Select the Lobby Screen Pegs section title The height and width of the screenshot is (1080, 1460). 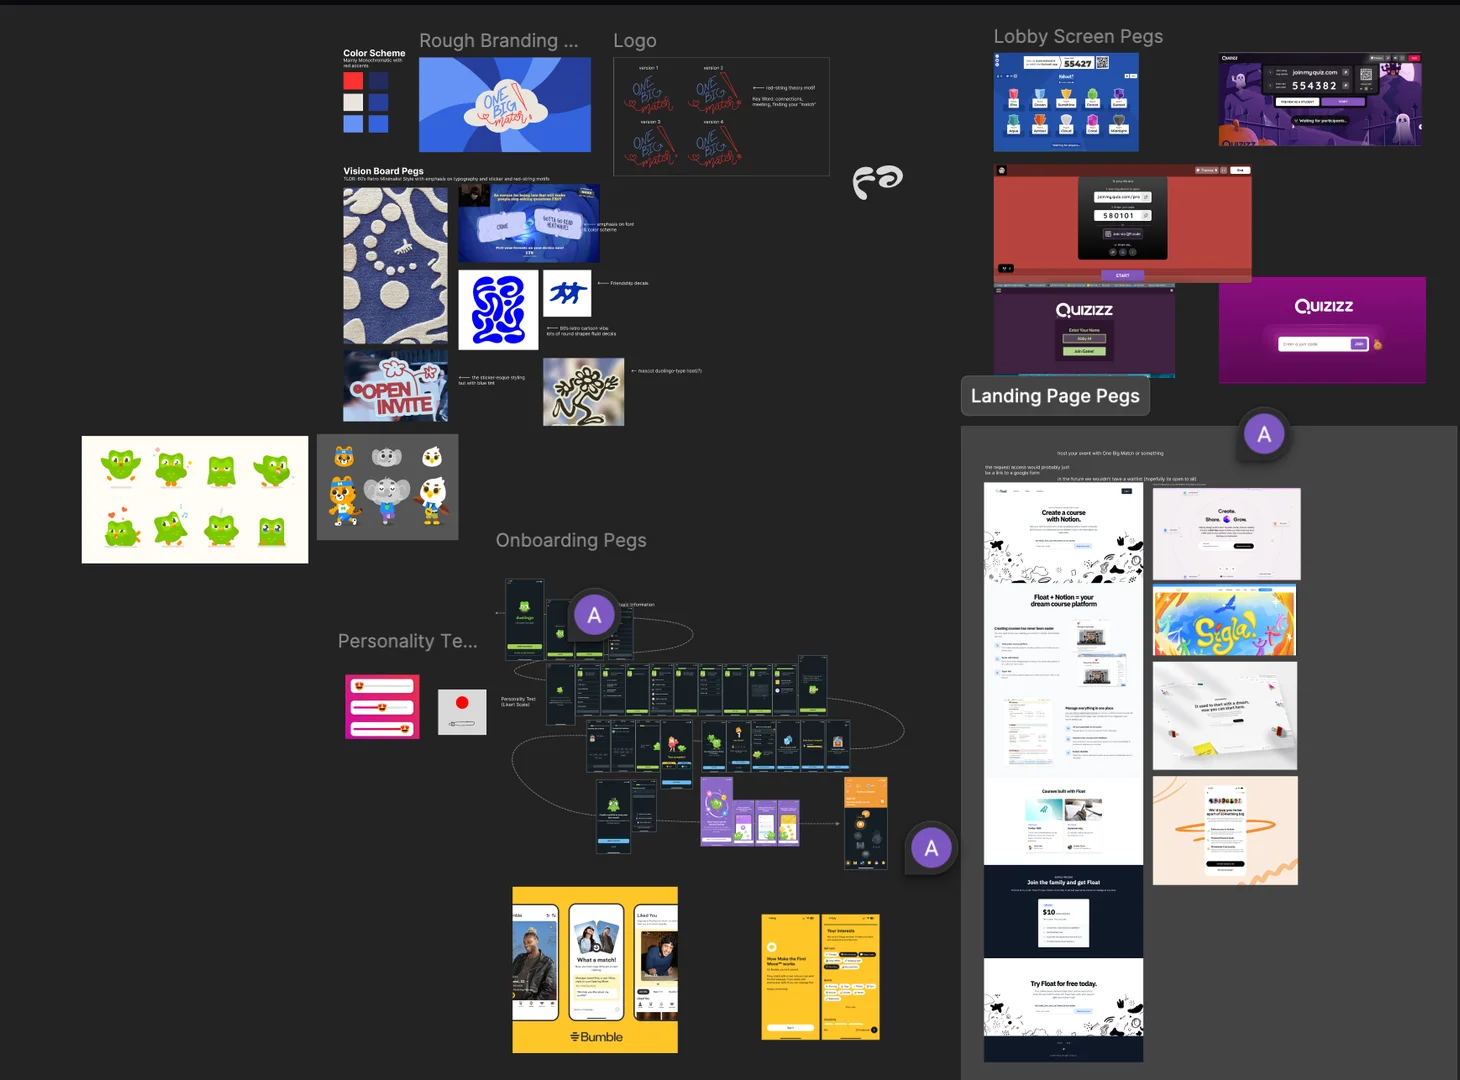(x=1078, y=37)
